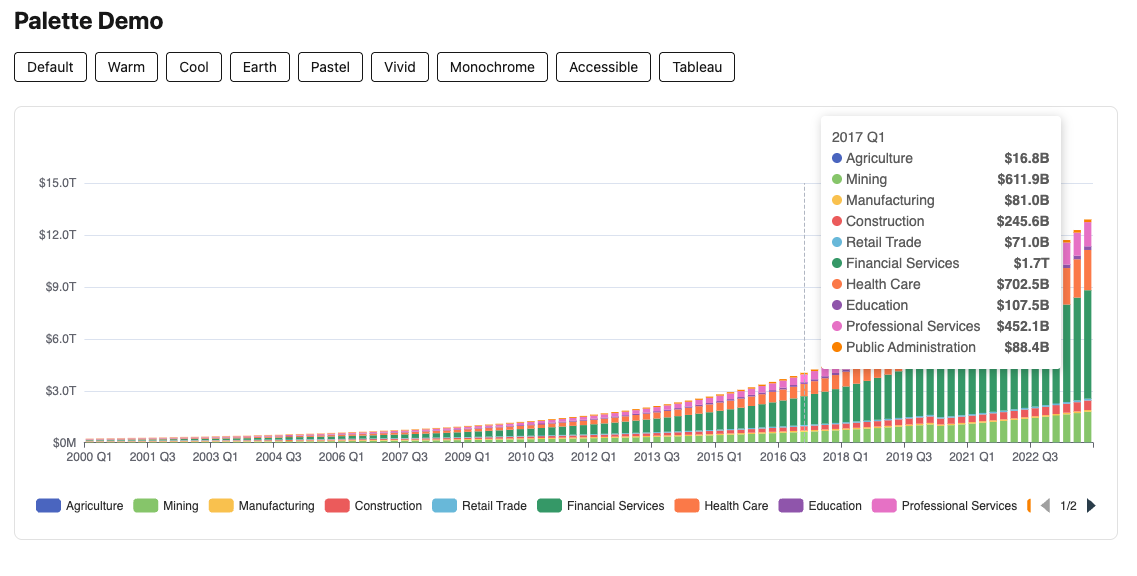Hide the Mining series via legend
The height and width of the screenshot is (576, 1137).
(x=166, y=506)
